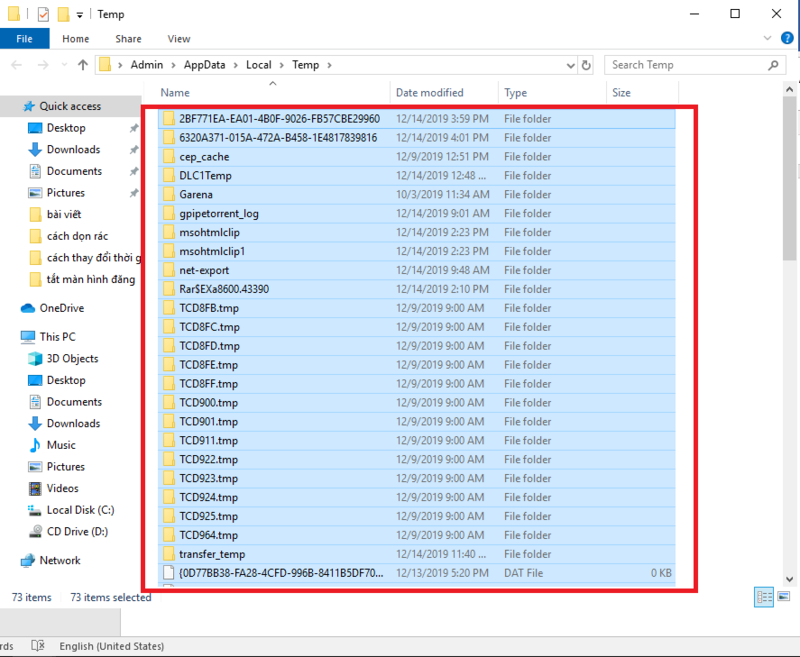Open the Customize Quick Access Toolbar dropdown
This screenshot has height=657, width=800.
click(x=80, y=15)
